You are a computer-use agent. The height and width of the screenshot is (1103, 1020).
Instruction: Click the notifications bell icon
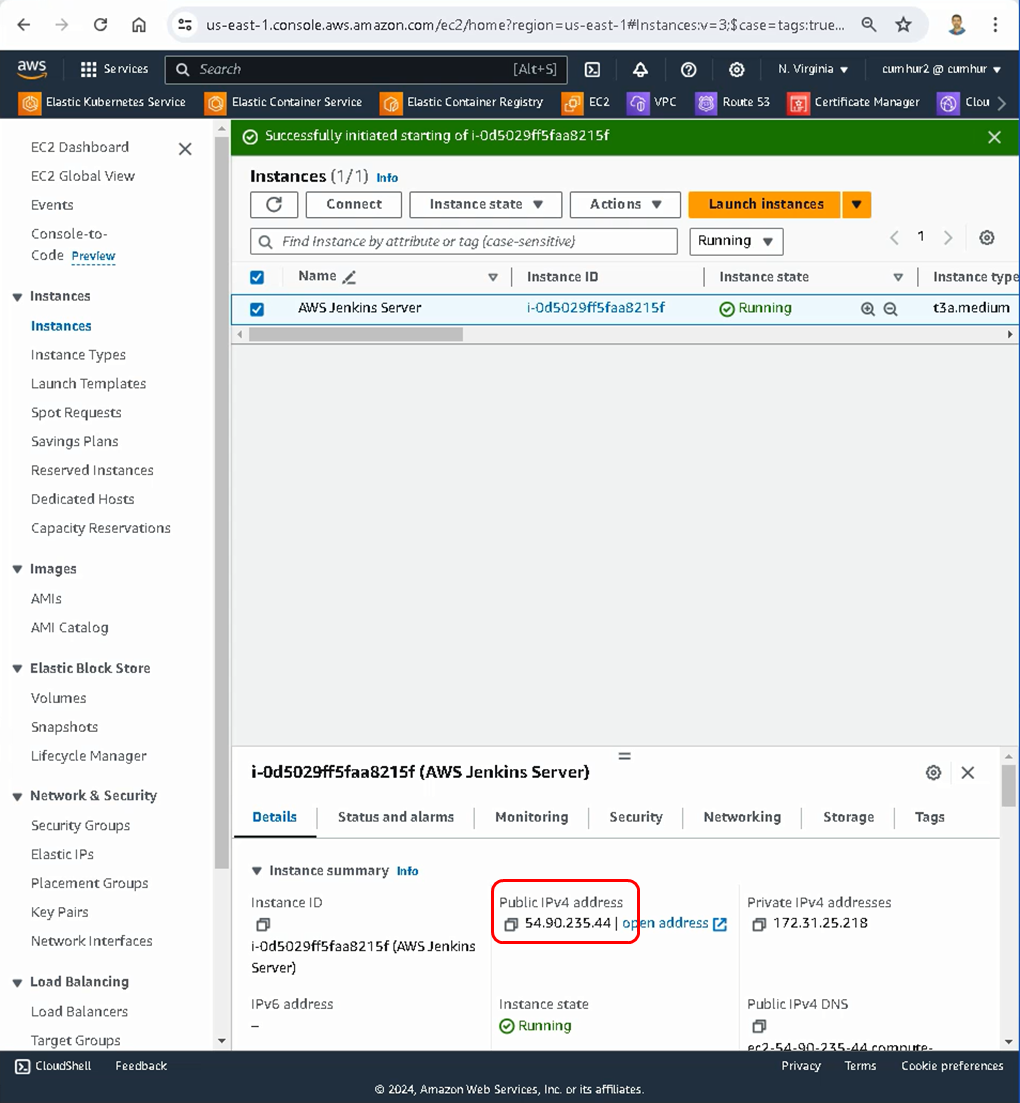(640, 70)
